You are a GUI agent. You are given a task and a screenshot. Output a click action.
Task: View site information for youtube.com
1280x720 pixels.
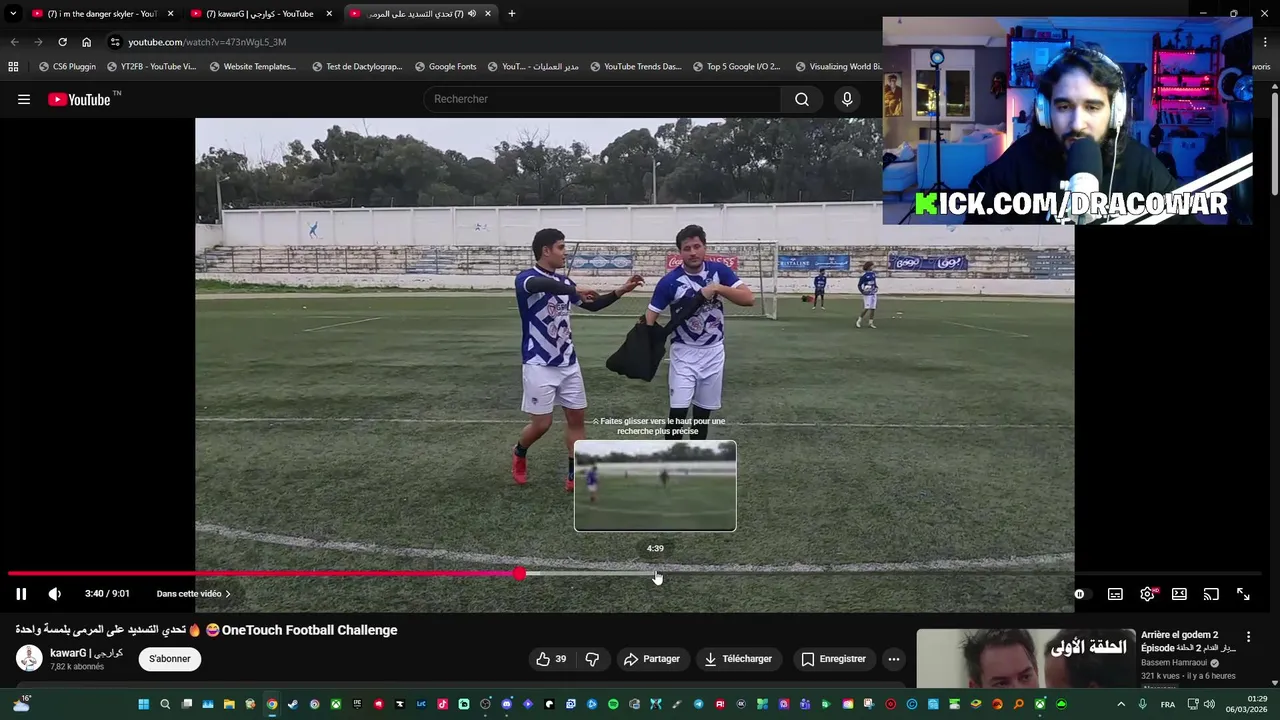tap(115, 42)
